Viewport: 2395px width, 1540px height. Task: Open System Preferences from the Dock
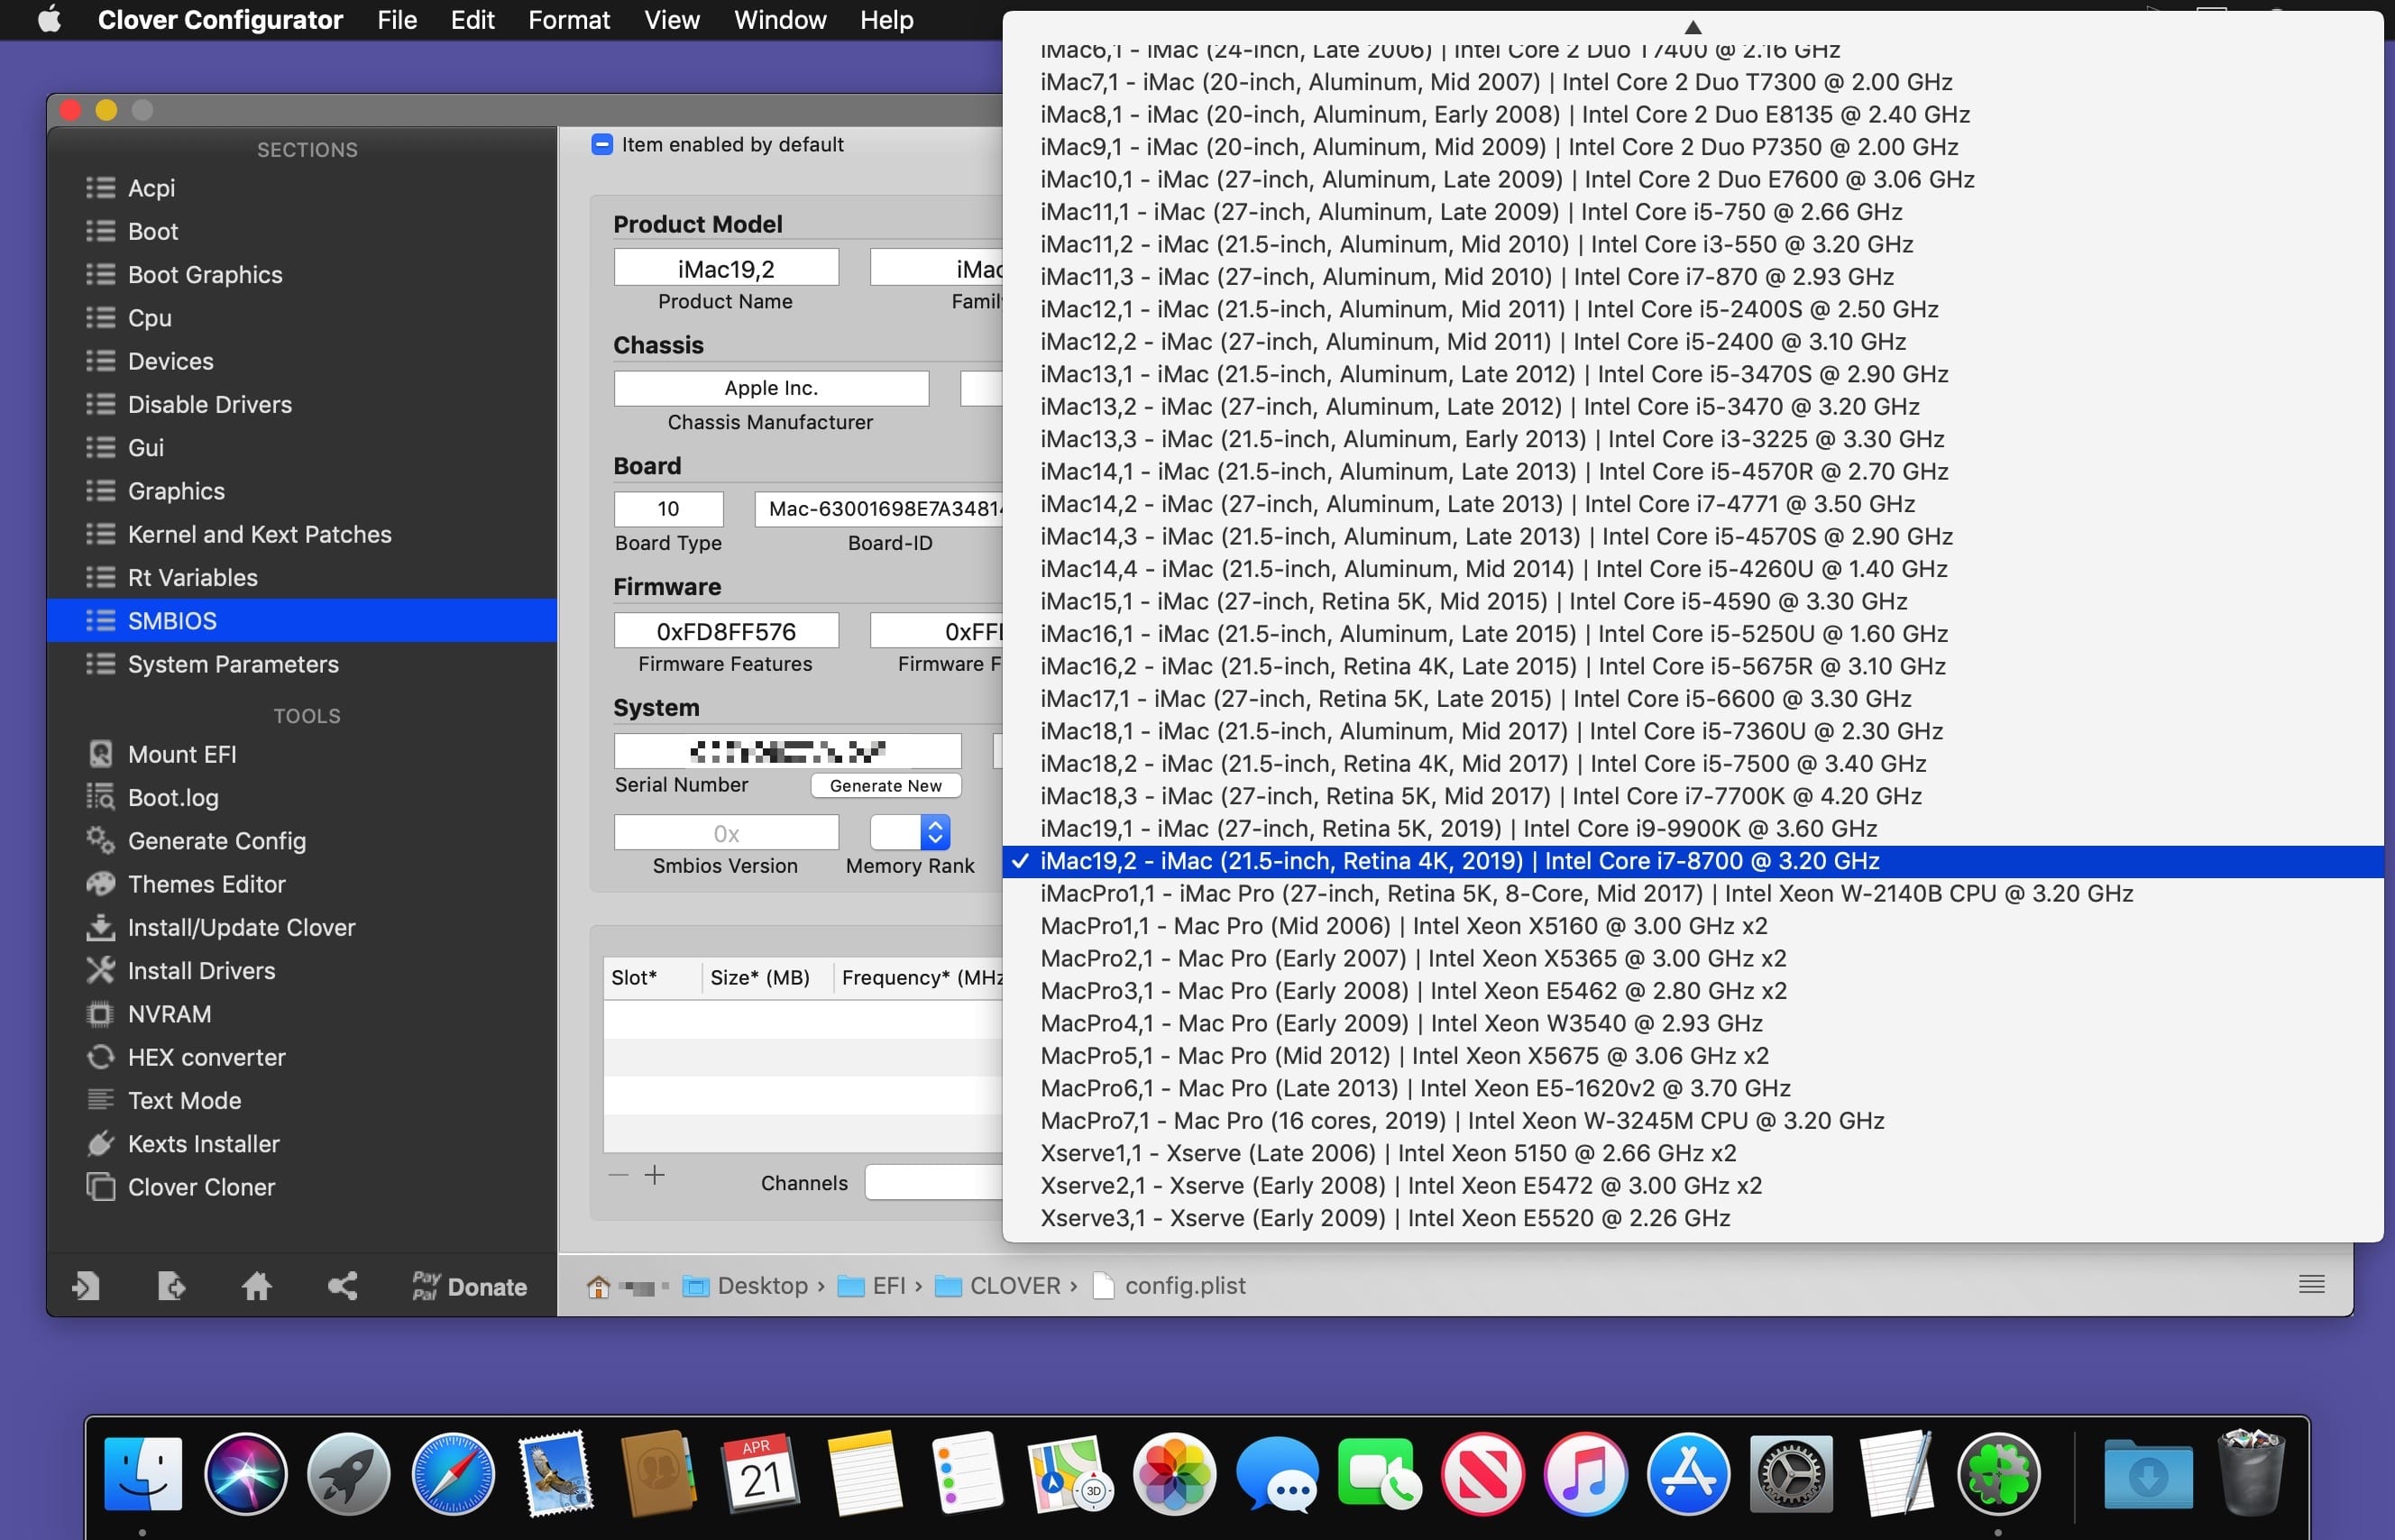coord(1792,1474)
